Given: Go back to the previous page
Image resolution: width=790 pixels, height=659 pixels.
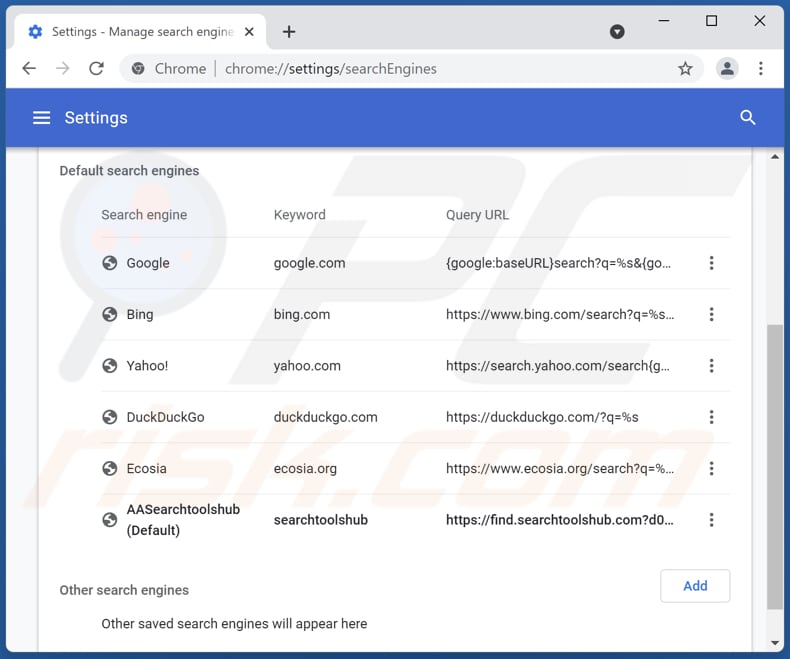Looking at the screenshot, I should (x=29, y=69).
